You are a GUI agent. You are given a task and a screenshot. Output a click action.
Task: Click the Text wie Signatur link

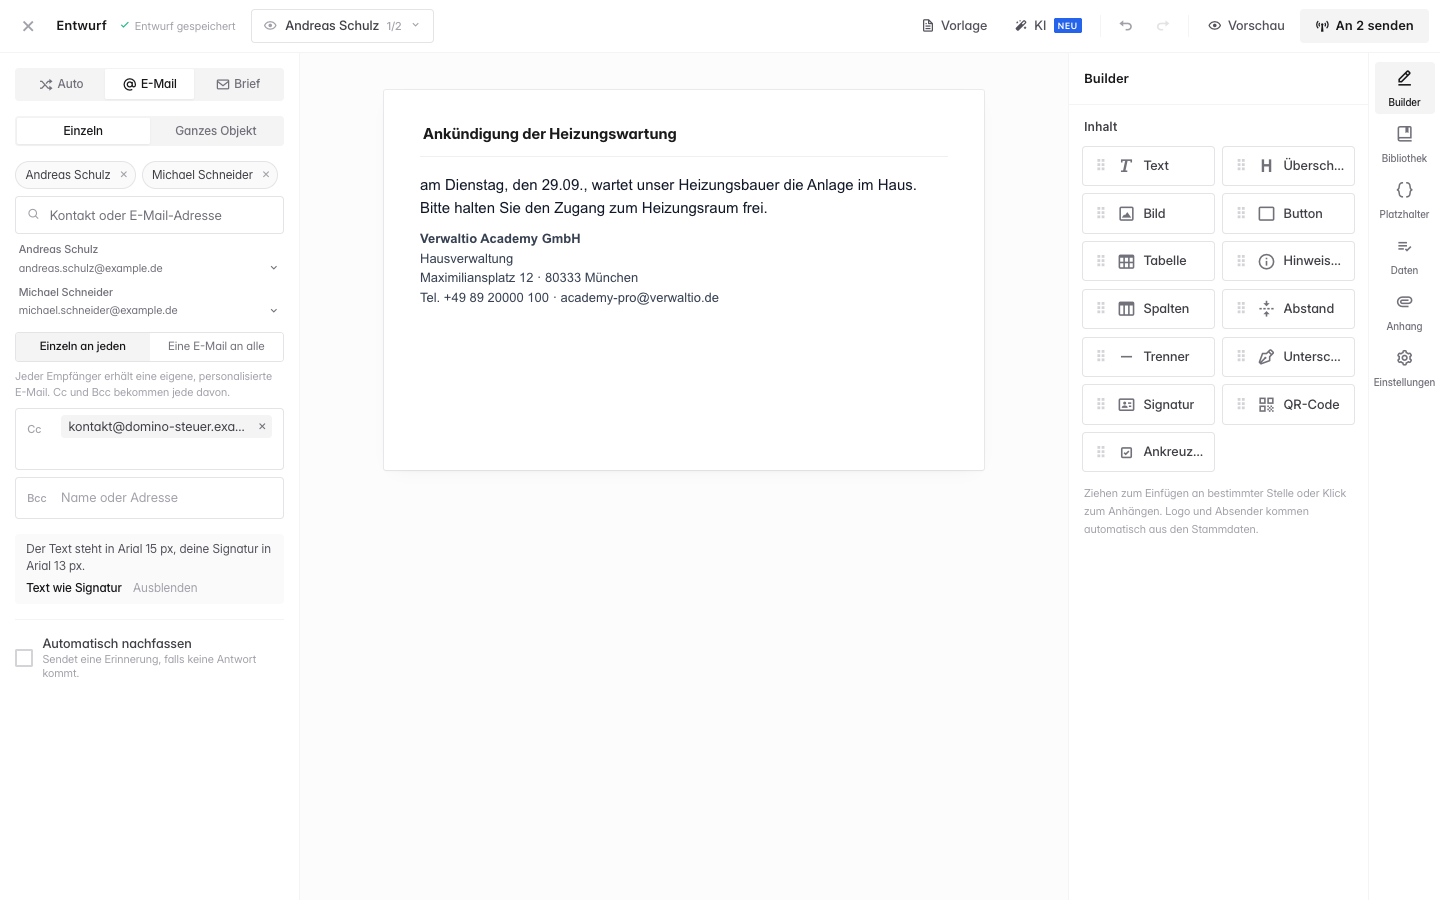click(x=74, y=588)
